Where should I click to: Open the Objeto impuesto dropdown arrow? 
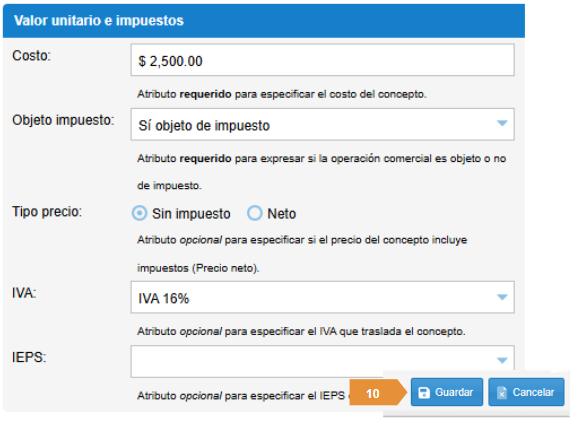coord(502,123)
